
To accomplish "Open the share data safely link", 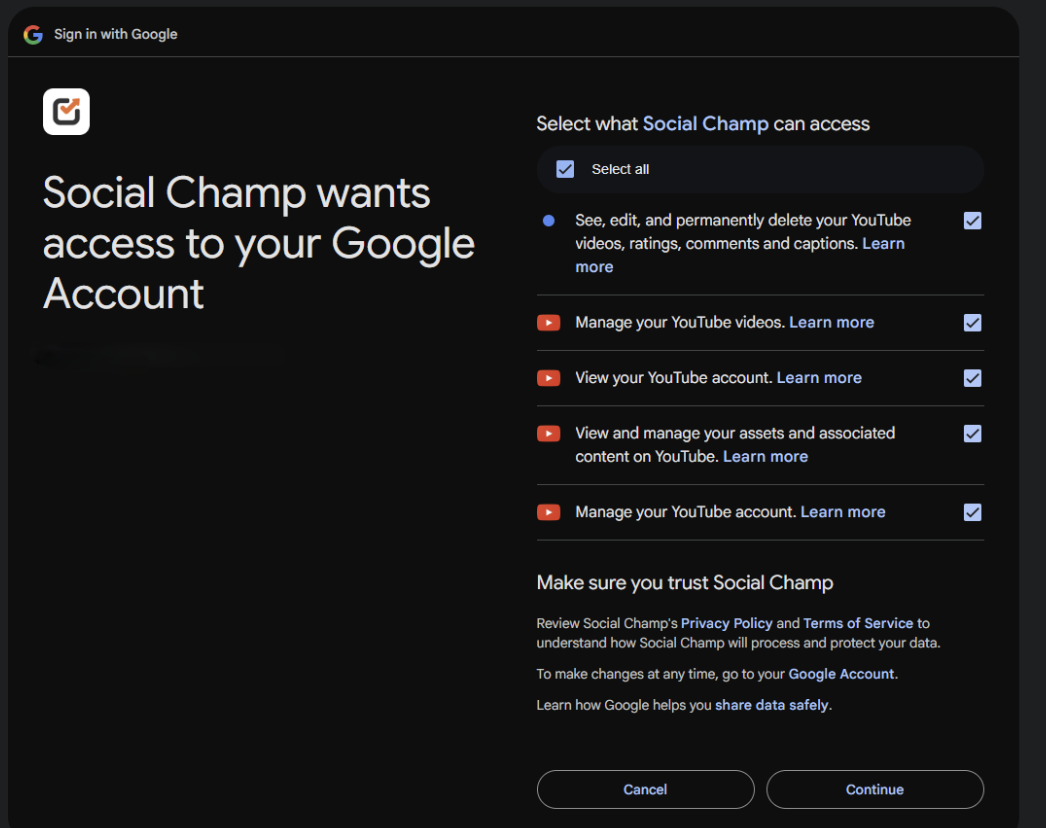I will coord(772,705).
